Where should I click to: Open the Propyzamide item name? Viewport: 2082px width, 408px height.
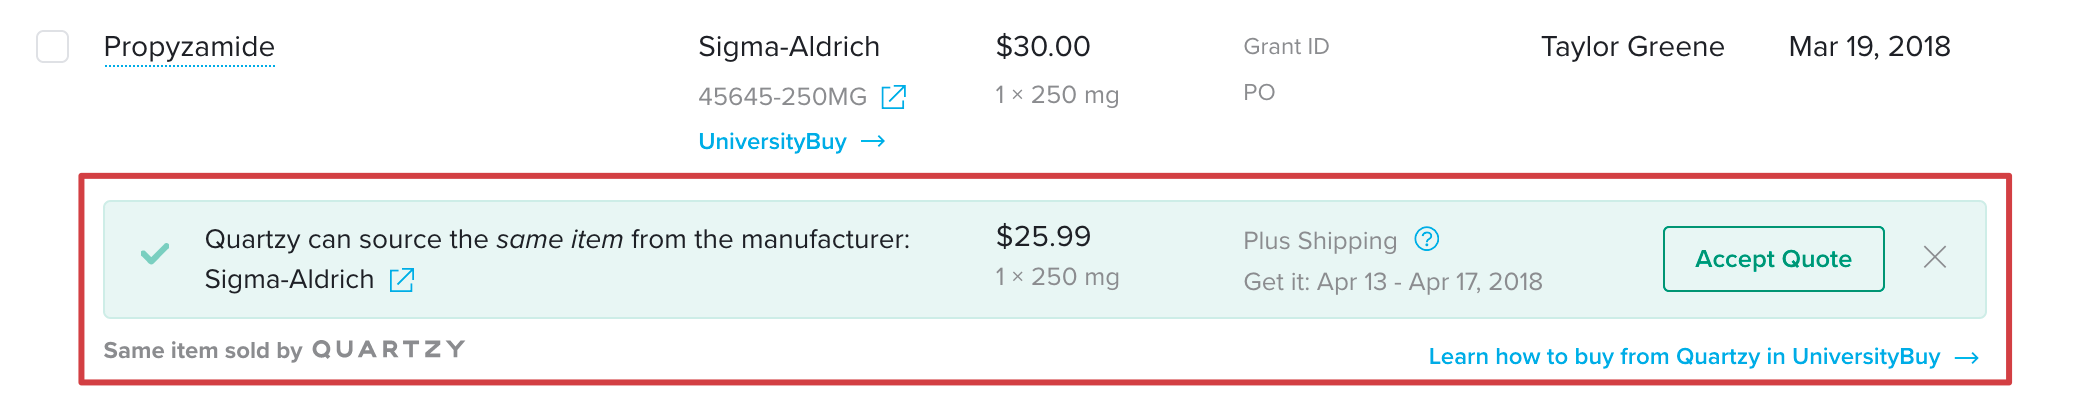(x=189, y=47)
